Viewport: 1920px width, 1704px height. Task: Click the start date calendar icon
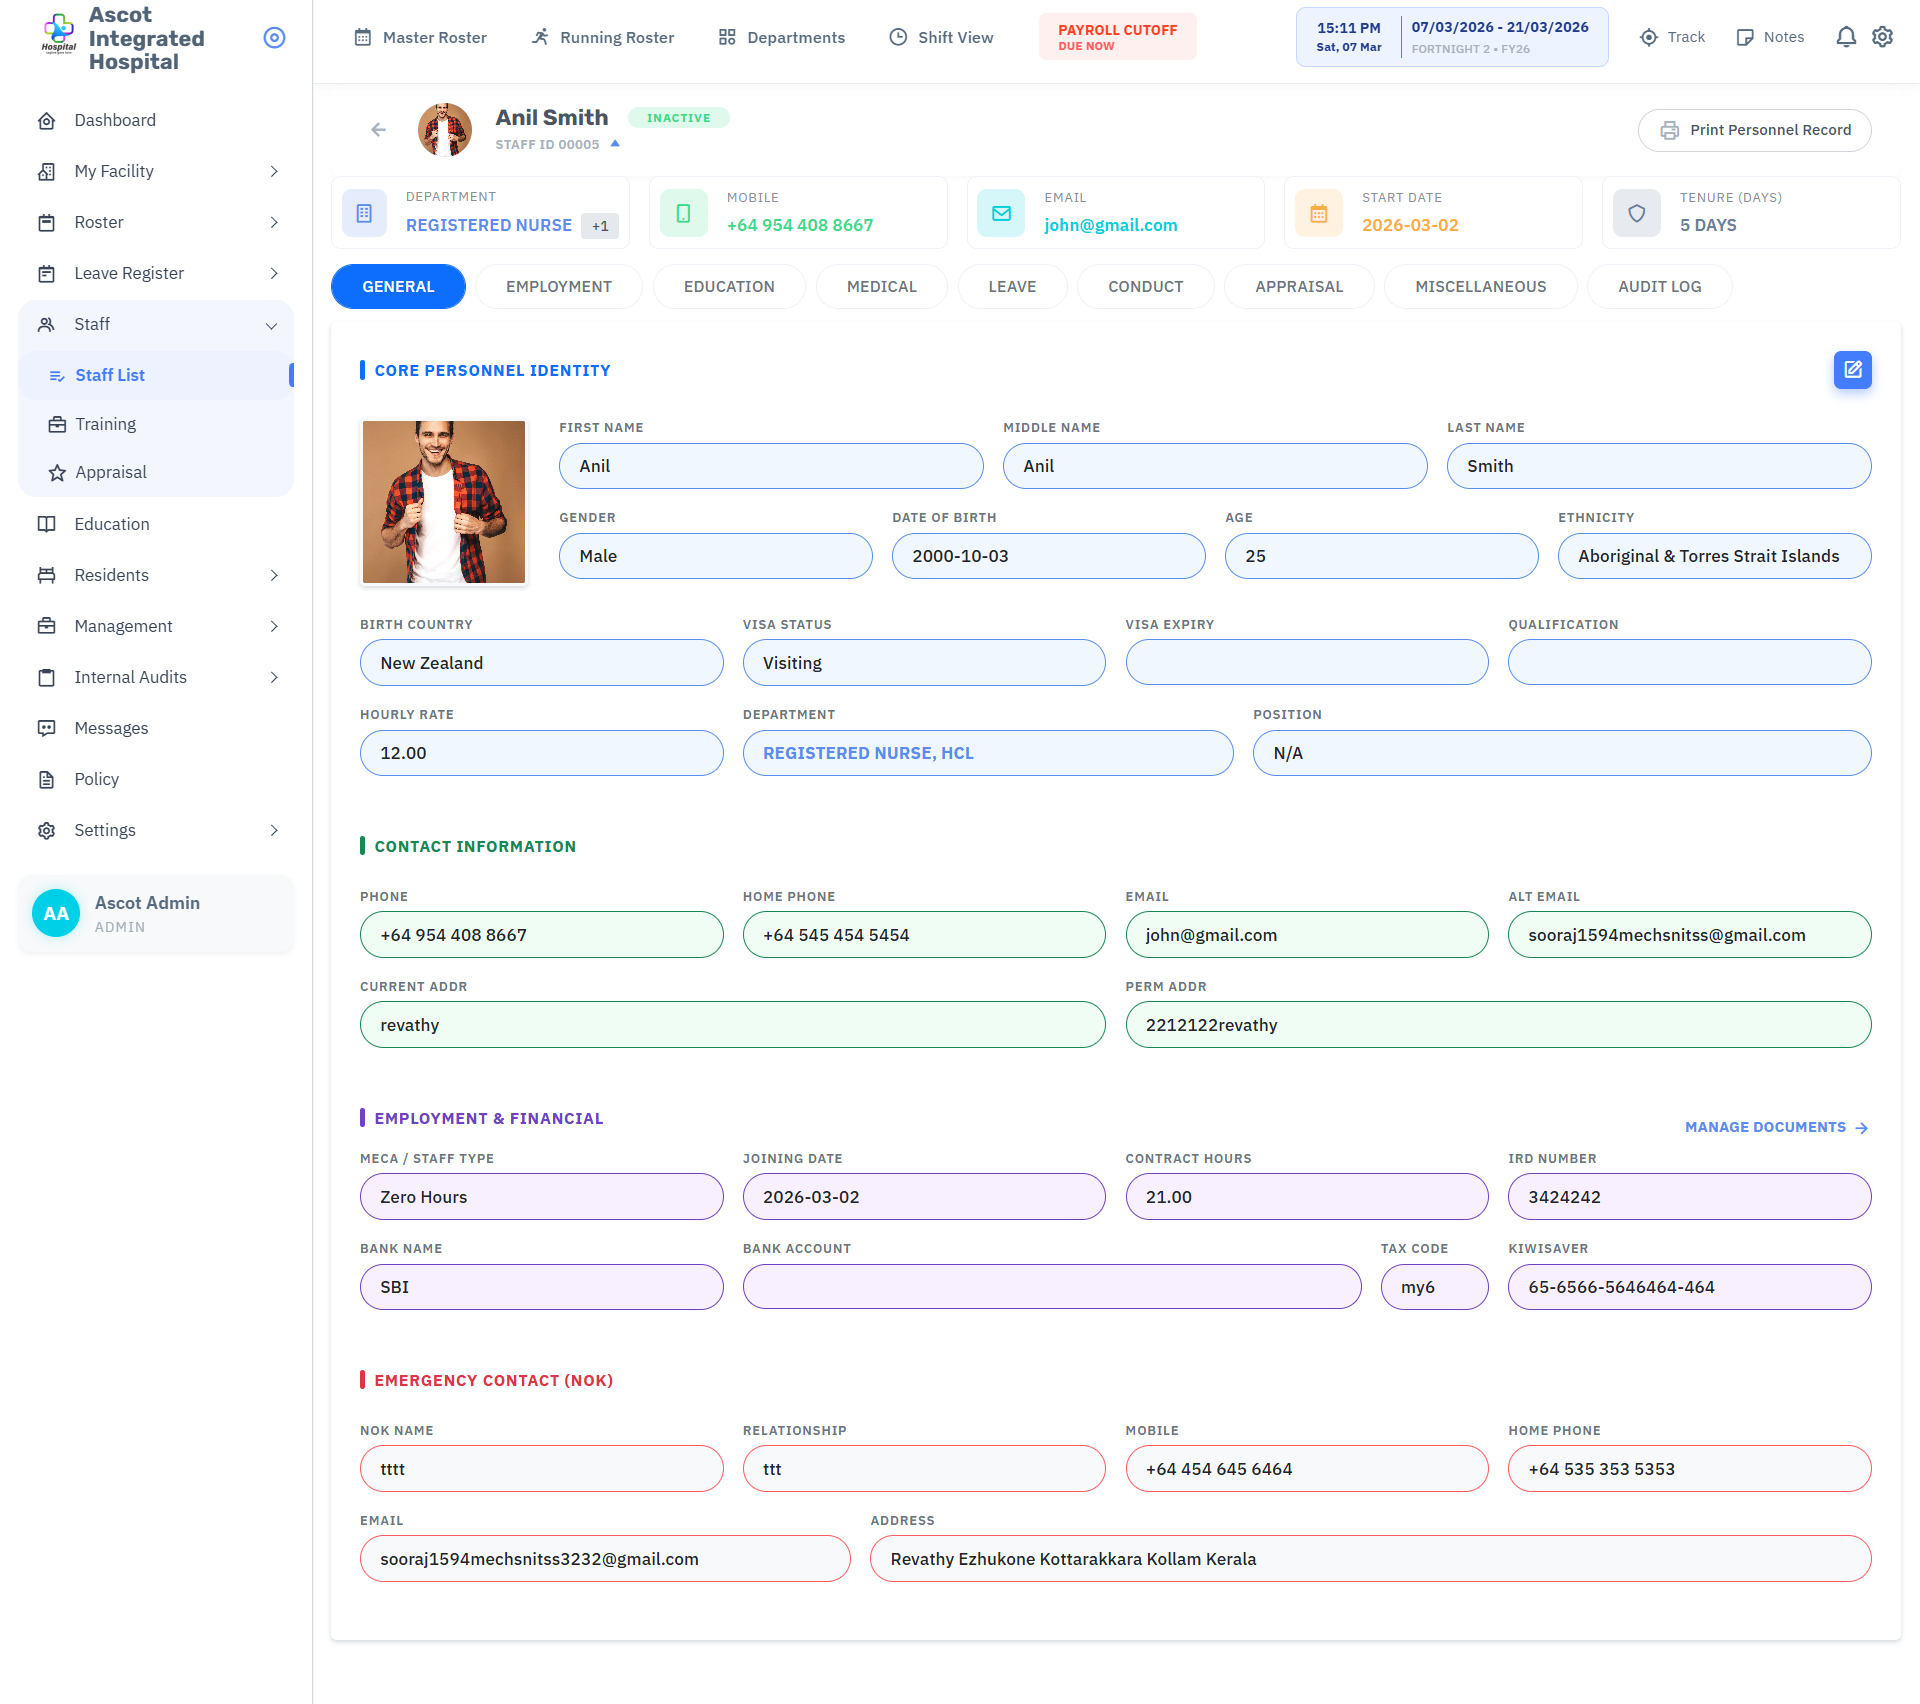pyautogui.click(x=1319, y=213)
